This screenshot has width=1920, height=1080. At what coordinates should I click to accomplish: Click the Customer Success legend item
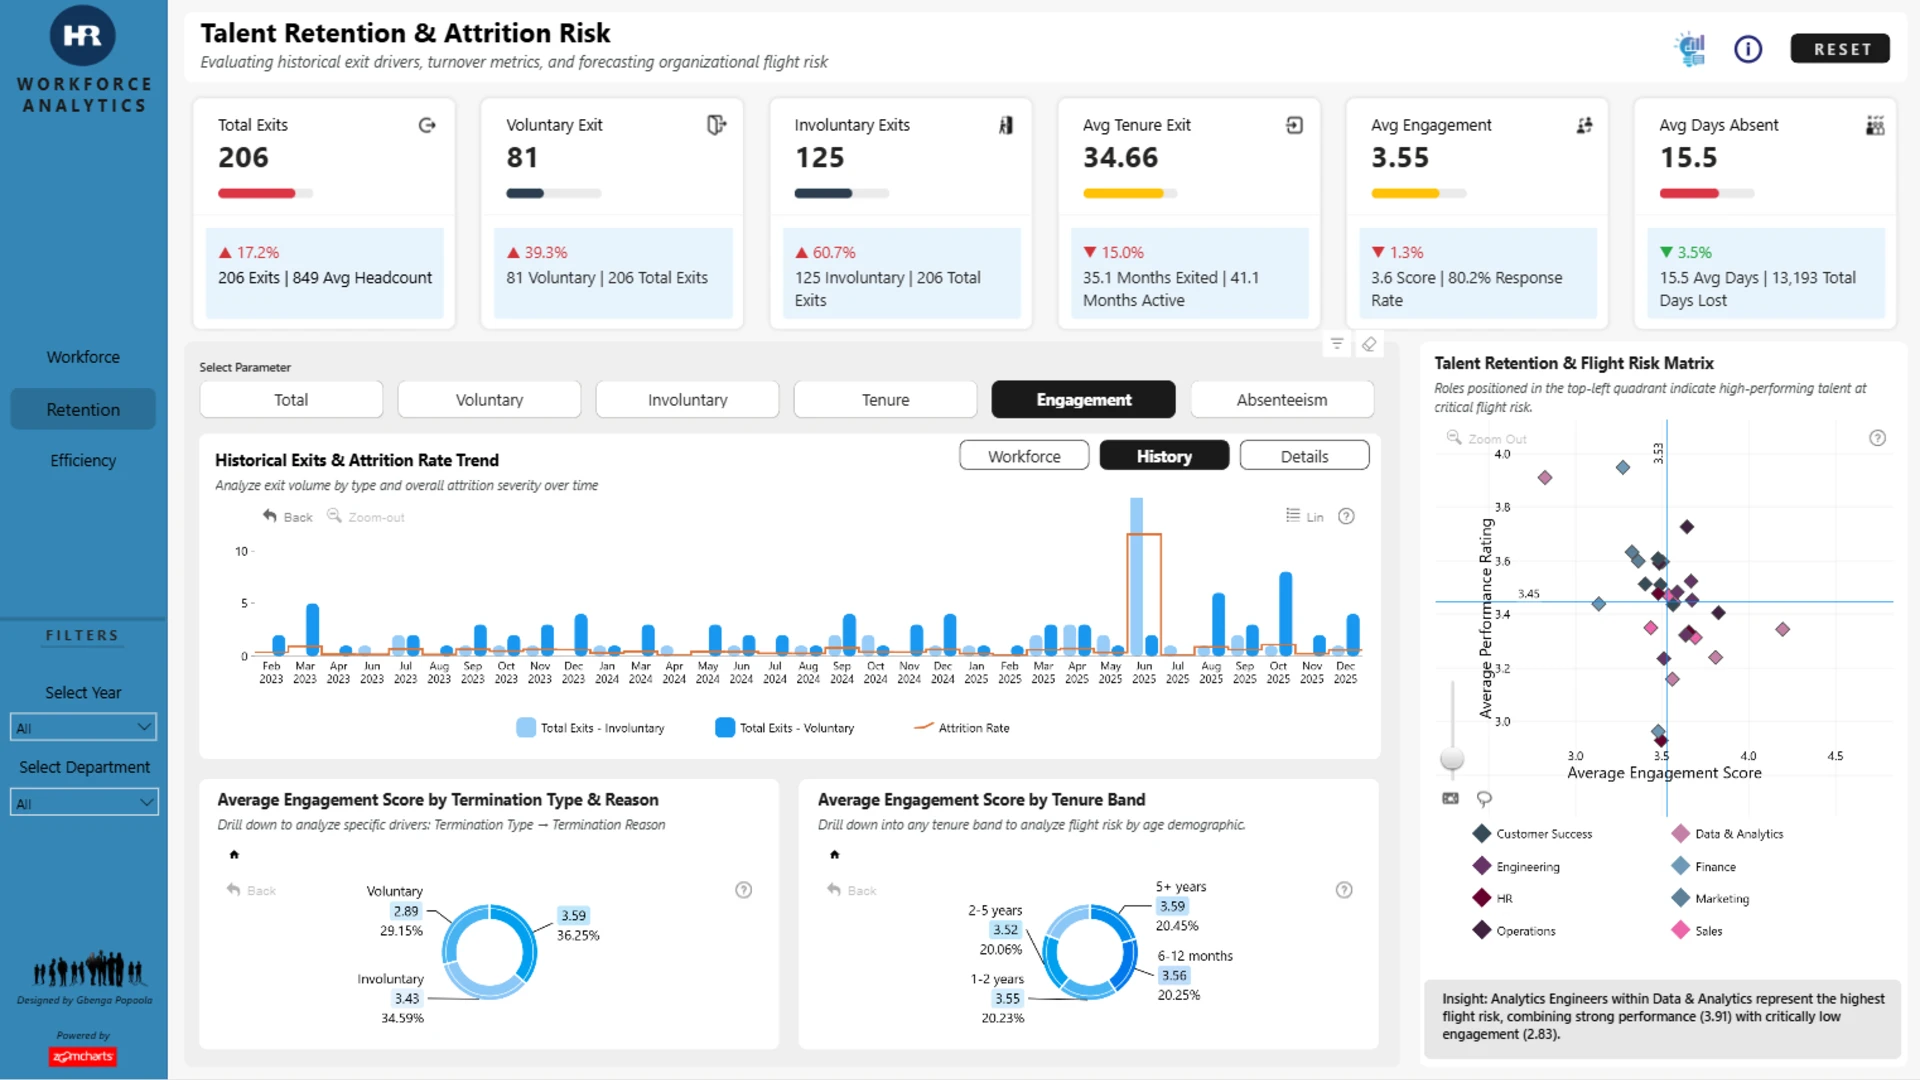pos(1532,834)
